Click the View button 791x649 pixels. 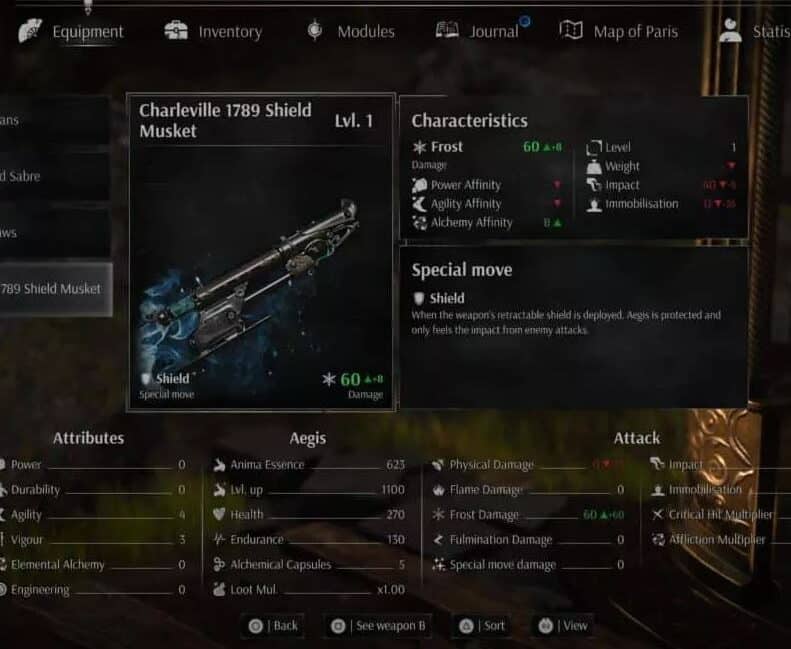(x=563, y=626)
